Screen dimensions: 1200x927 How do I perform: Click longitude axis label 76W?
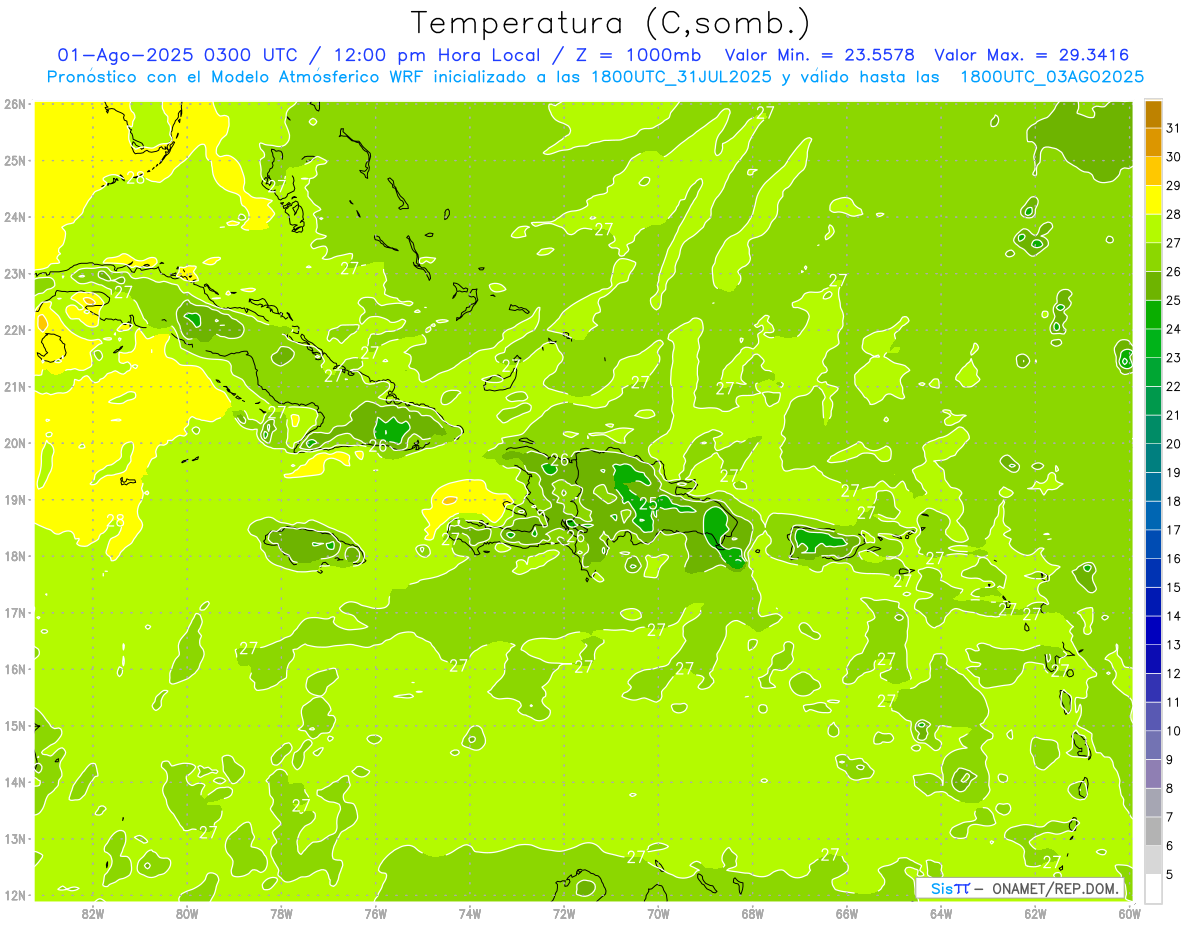(x=375, y=913)
